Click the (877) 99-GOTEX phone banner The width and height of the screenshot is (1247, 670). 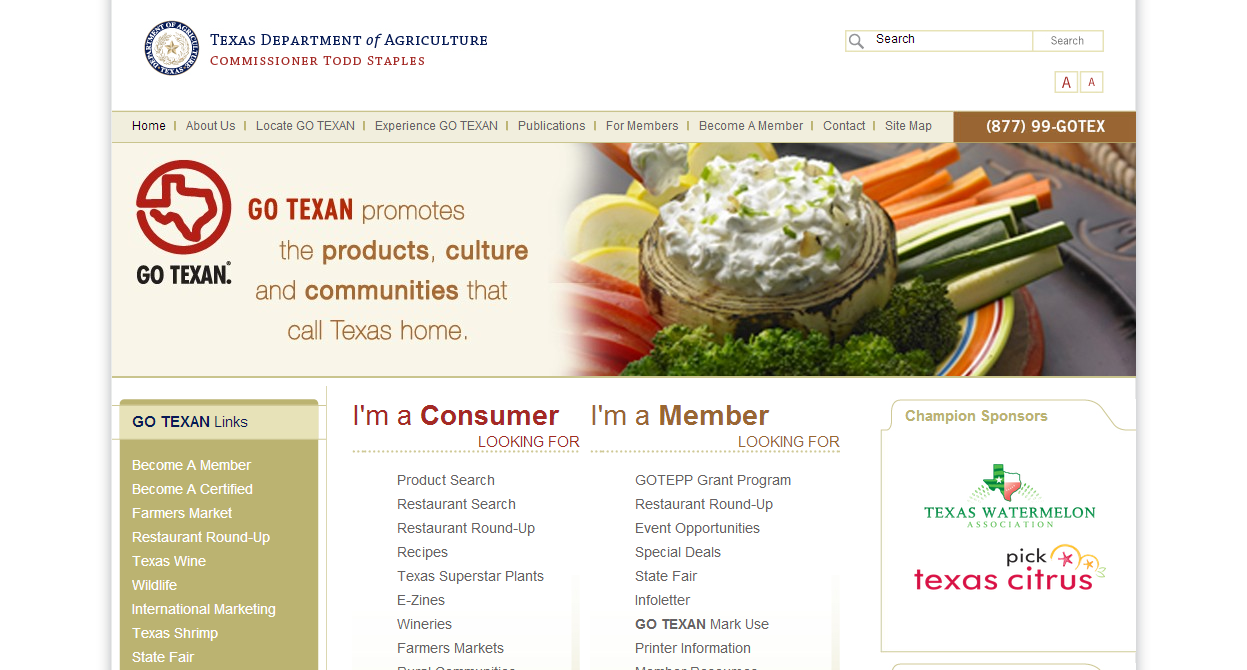pos(1045,127)
